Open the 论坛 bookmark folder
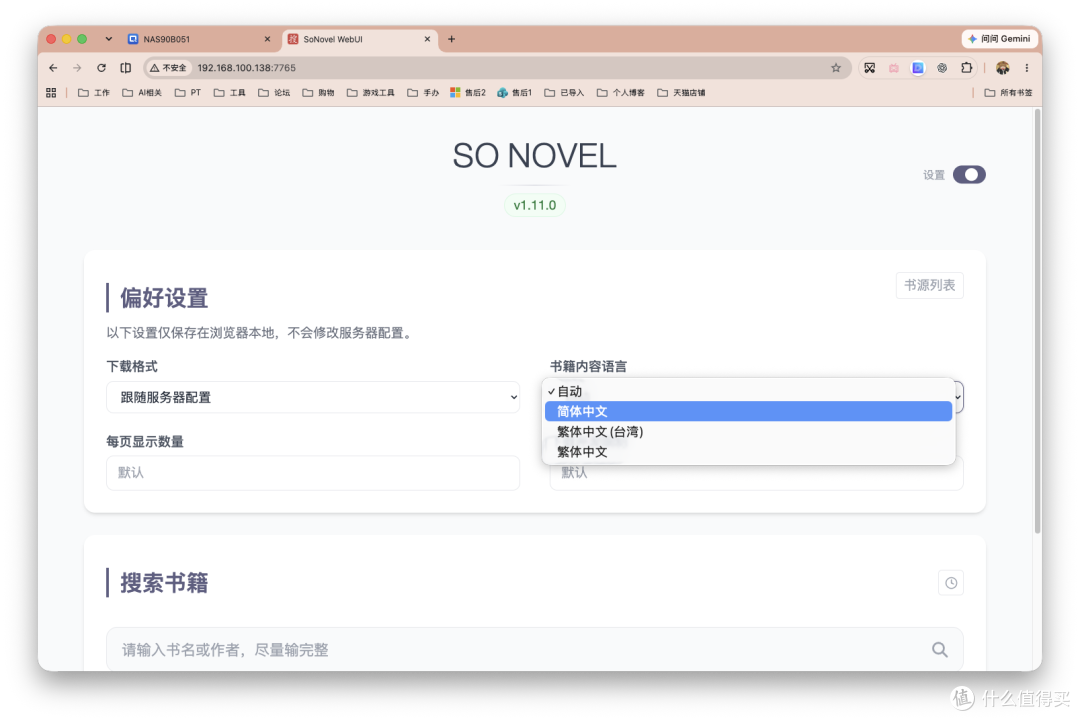This screenshot has height=721, width=1080. [274, 92]
